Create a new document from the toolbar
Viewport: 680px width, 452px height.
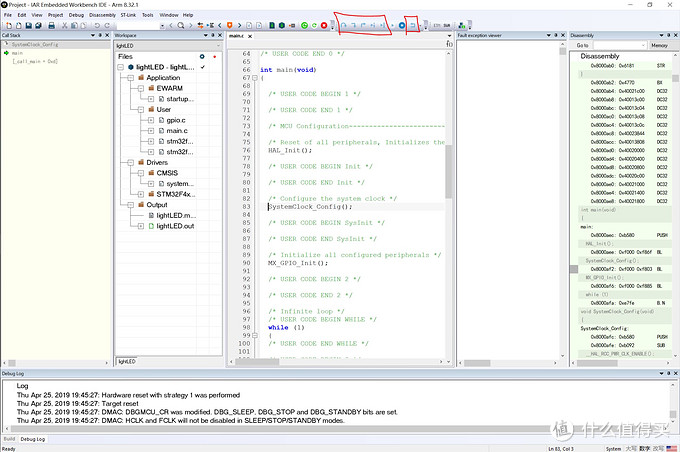(x=9, y=26)
